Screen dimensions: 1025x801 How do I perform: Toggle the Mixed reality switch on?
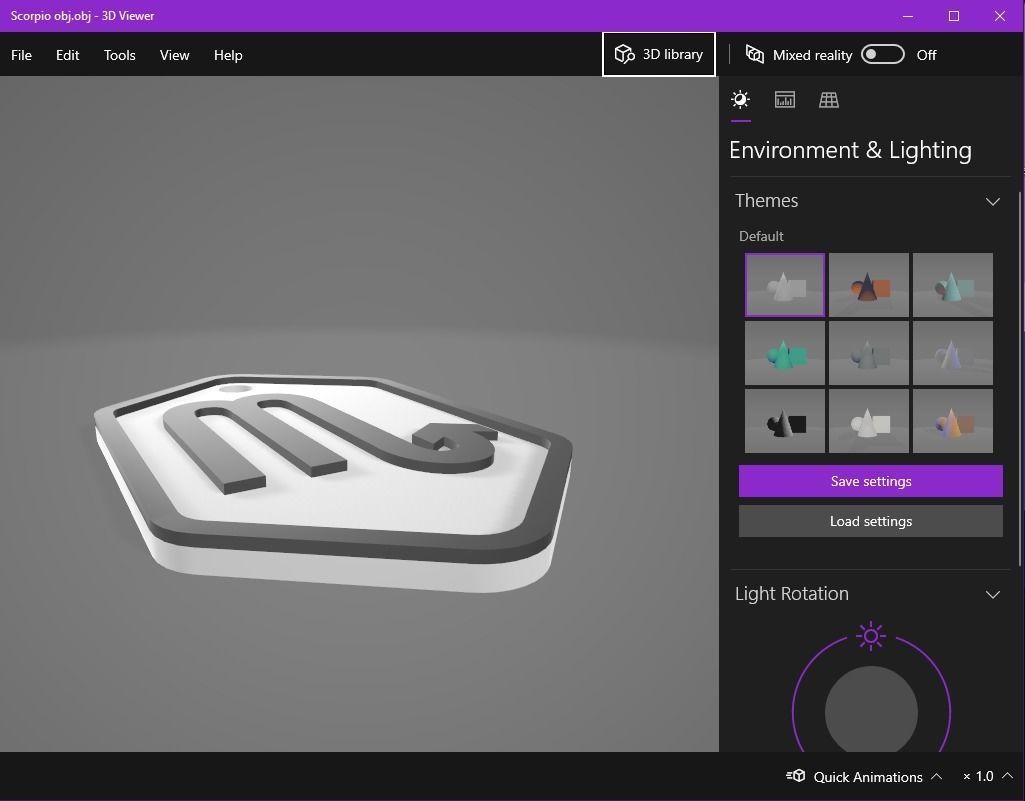(x=882, y=54)
